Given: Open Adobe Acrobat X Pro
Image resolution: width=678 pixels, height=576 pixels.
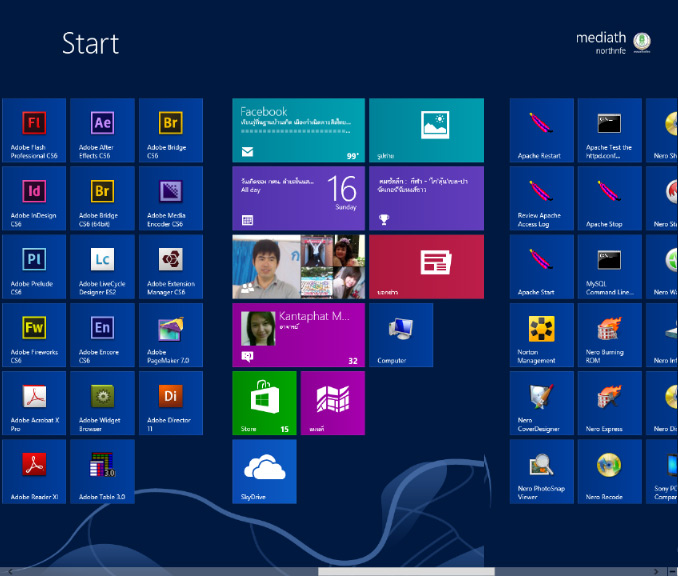Looking at the screenshot, I should pos(34,403).
